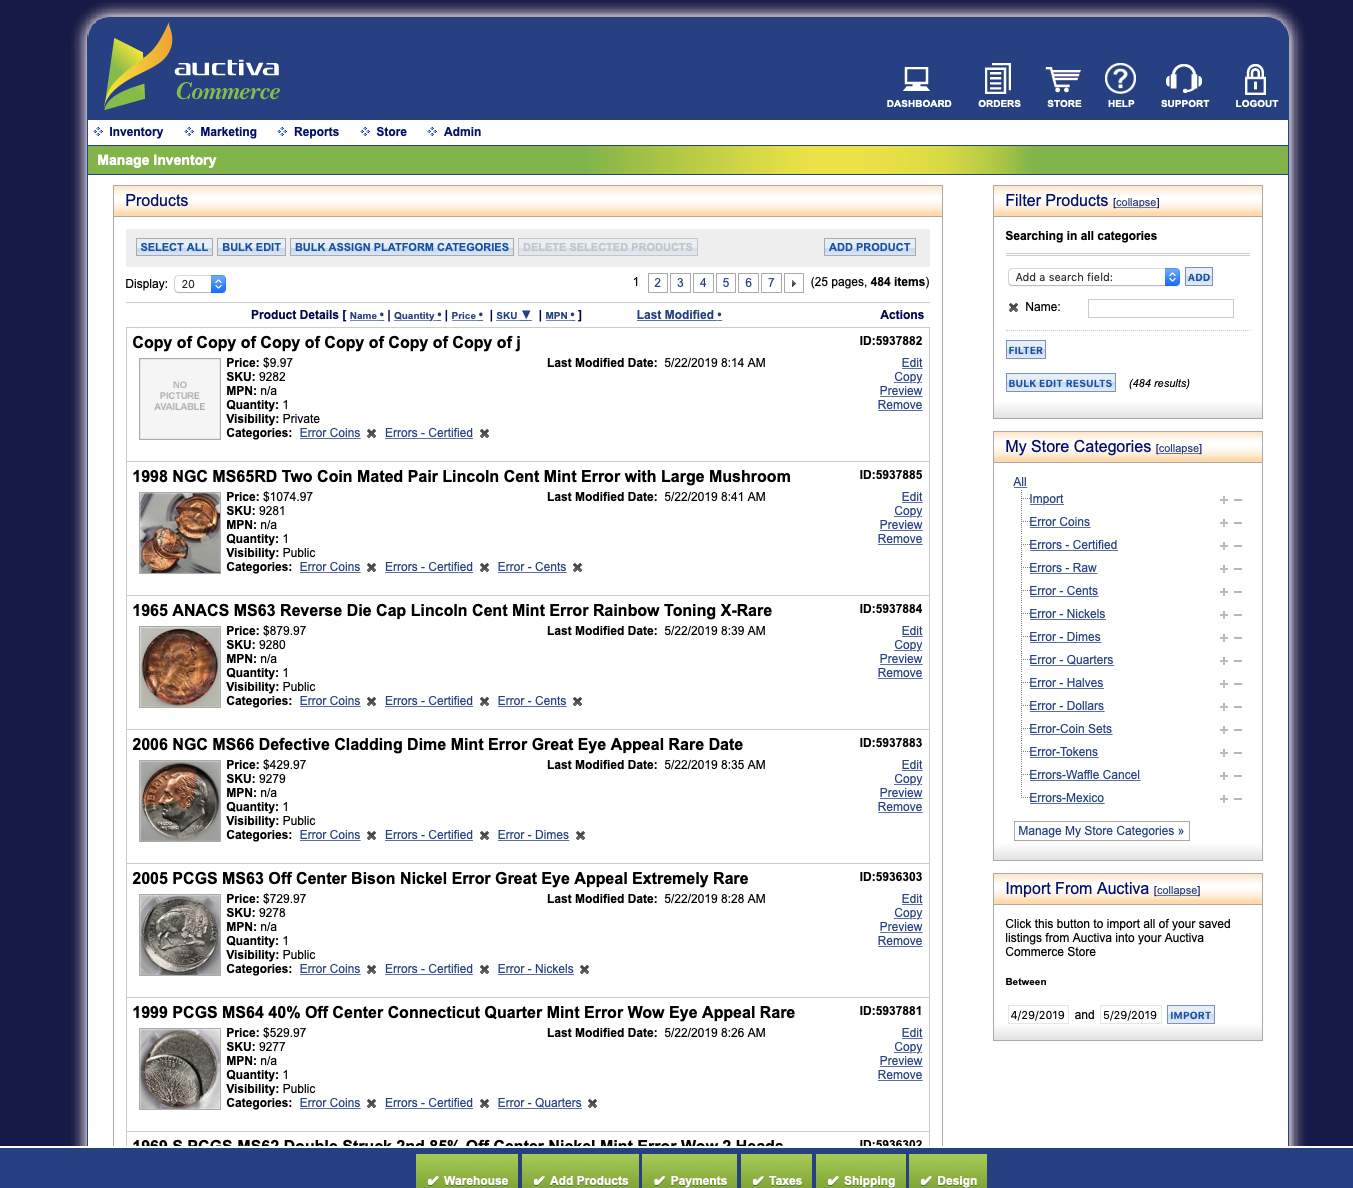Click the Auctiva Commerce logo

click(x=193, y=68)
